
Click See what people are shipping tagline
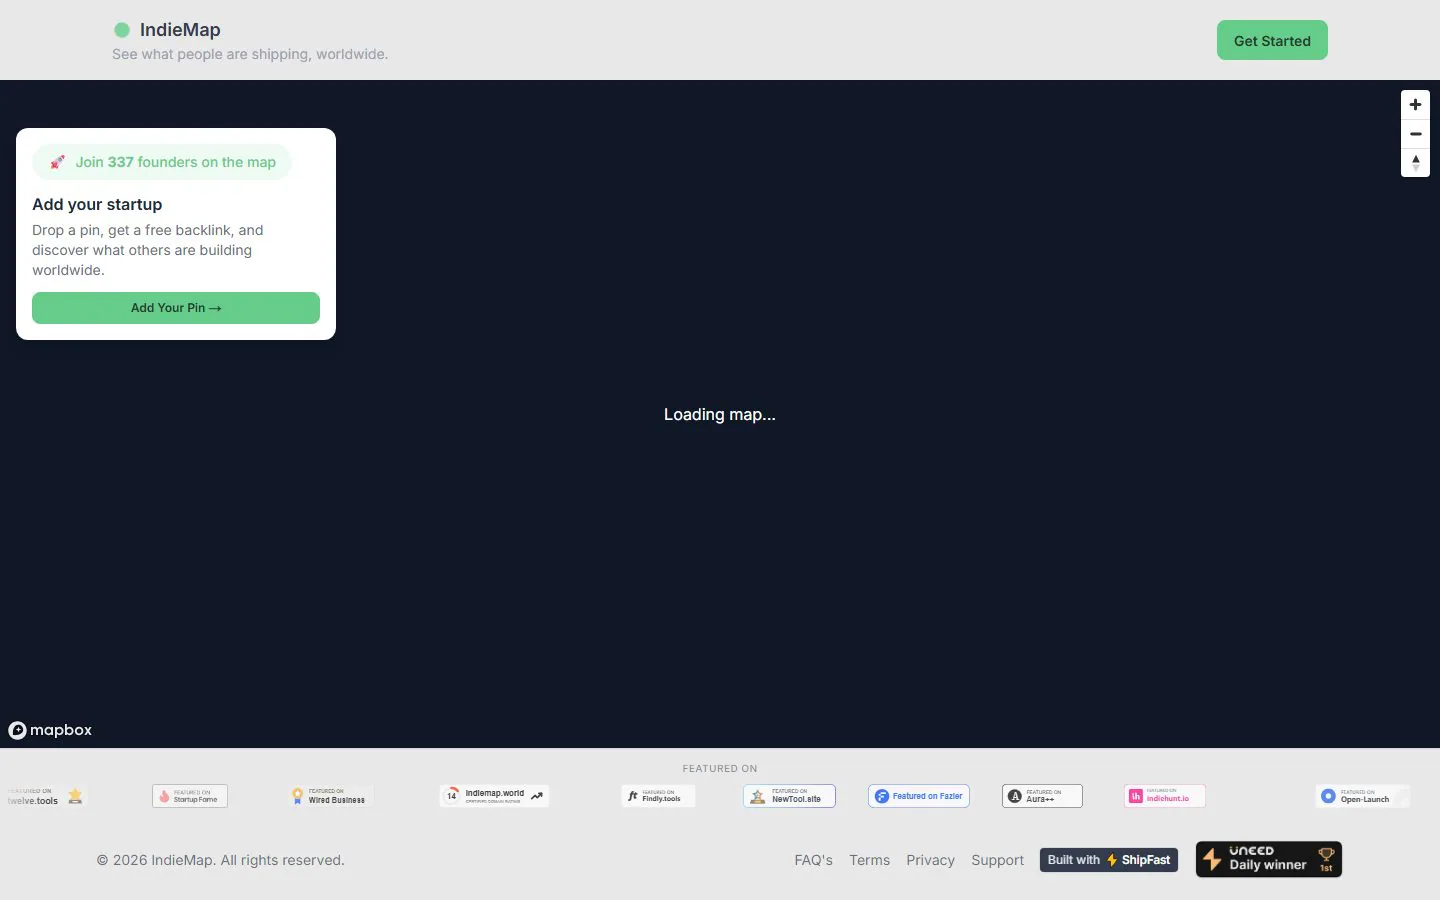tap(250, 54)
